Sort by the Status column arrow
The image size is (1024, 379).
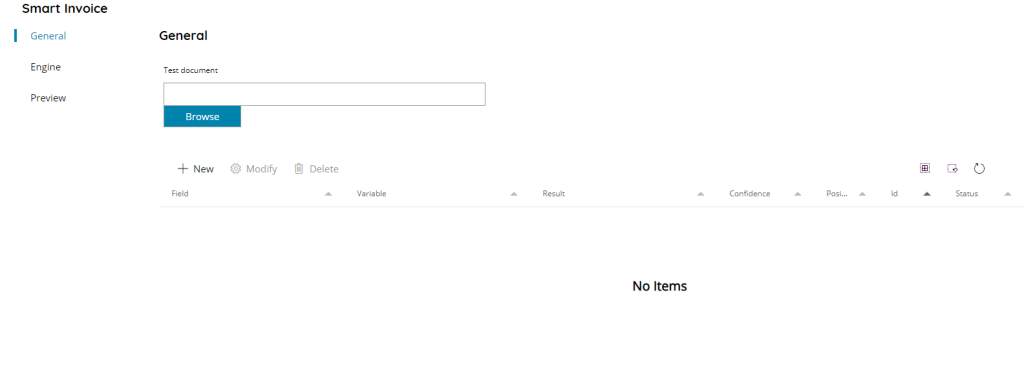(x=1008, y=194)
